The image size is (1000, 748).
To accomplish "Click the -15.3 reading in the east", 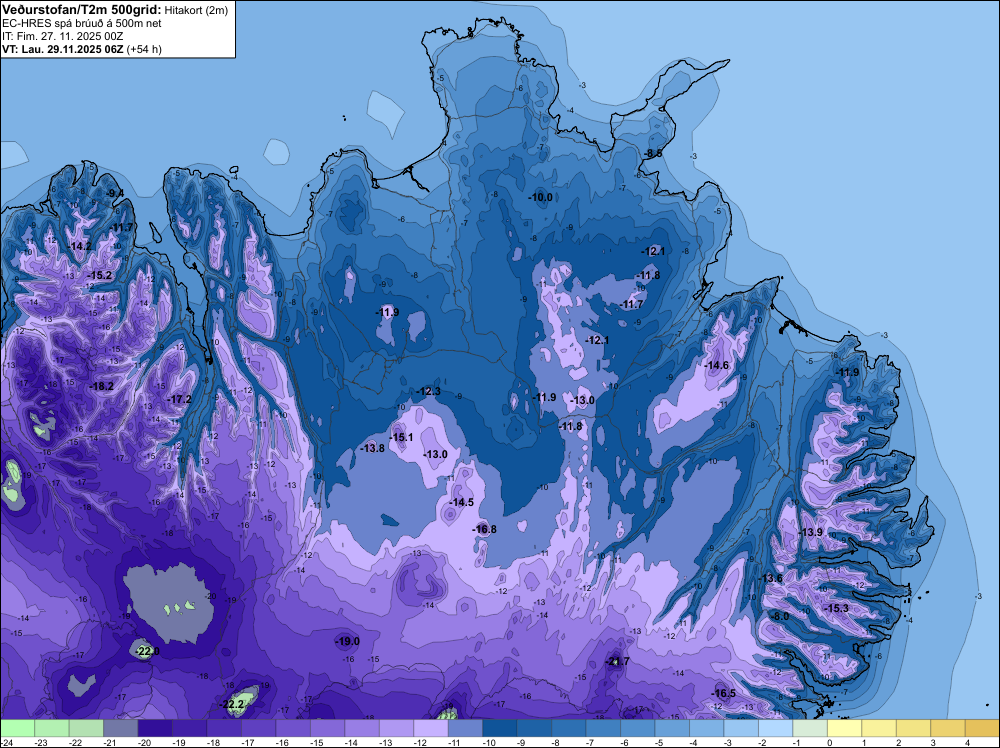I will coord(836,608).
